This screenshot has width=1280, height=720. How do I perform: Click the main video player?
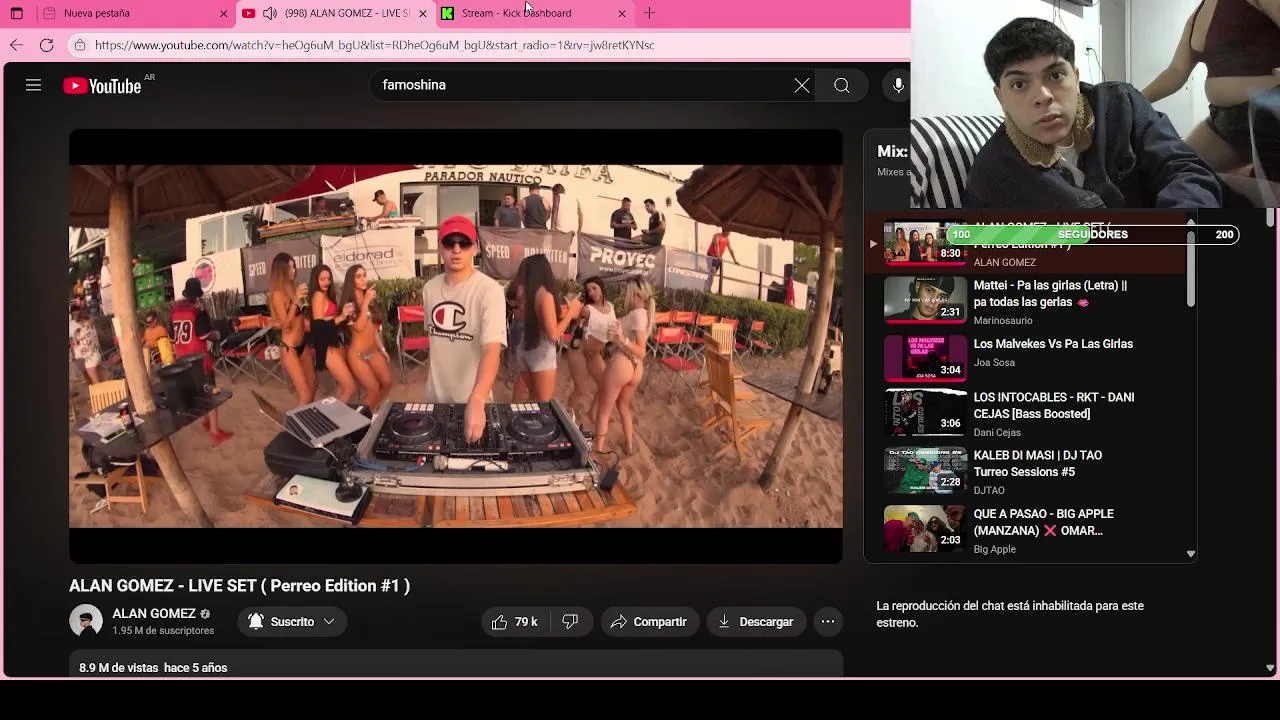[x=456, y=346]
